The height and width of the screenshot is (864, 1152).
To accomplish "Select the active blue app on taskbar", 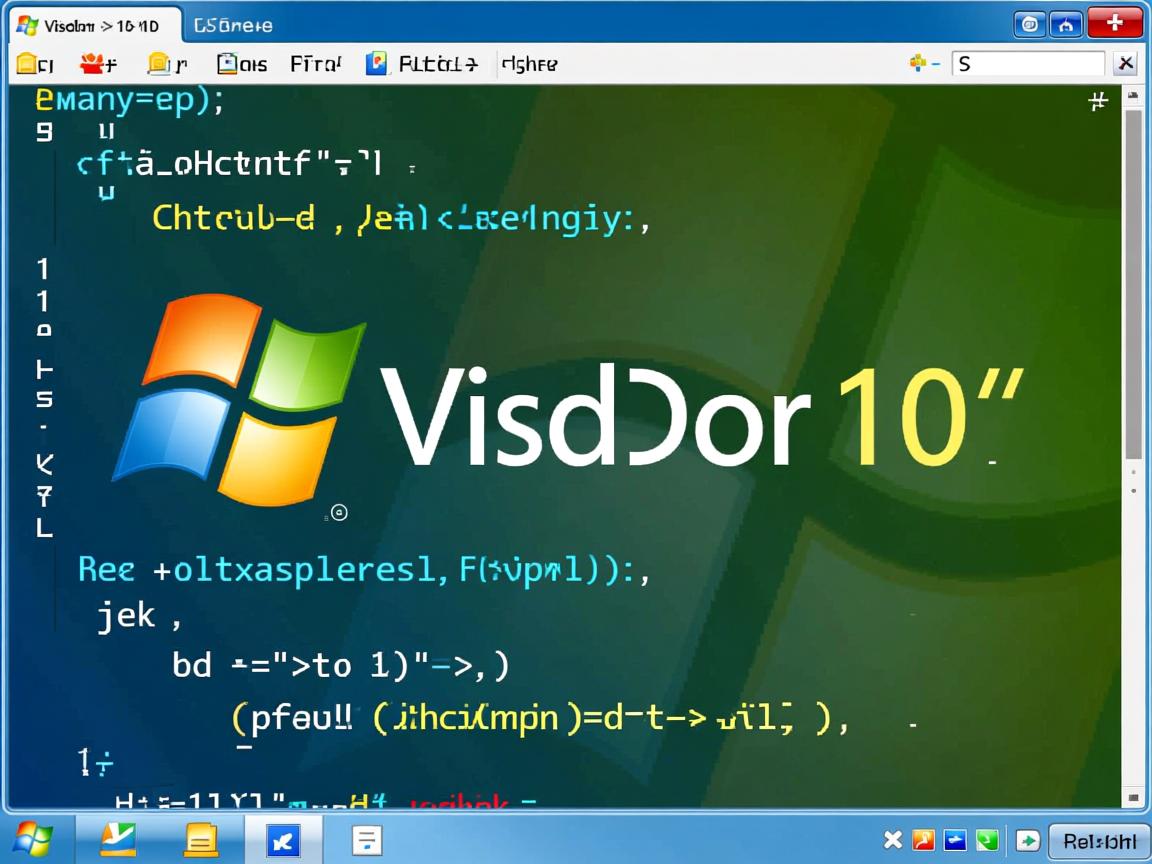I will tap(283, 838).
